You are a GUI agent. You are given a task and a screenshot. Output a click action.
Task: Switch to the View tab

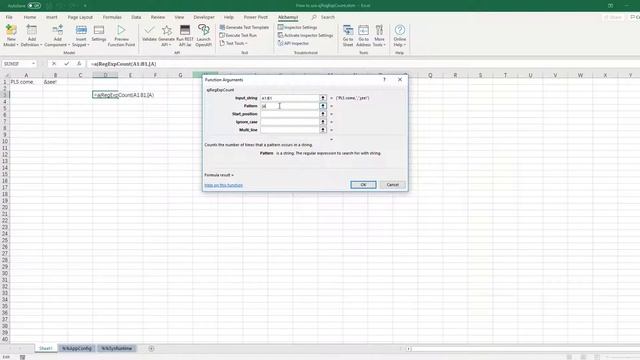coord(179,17)
